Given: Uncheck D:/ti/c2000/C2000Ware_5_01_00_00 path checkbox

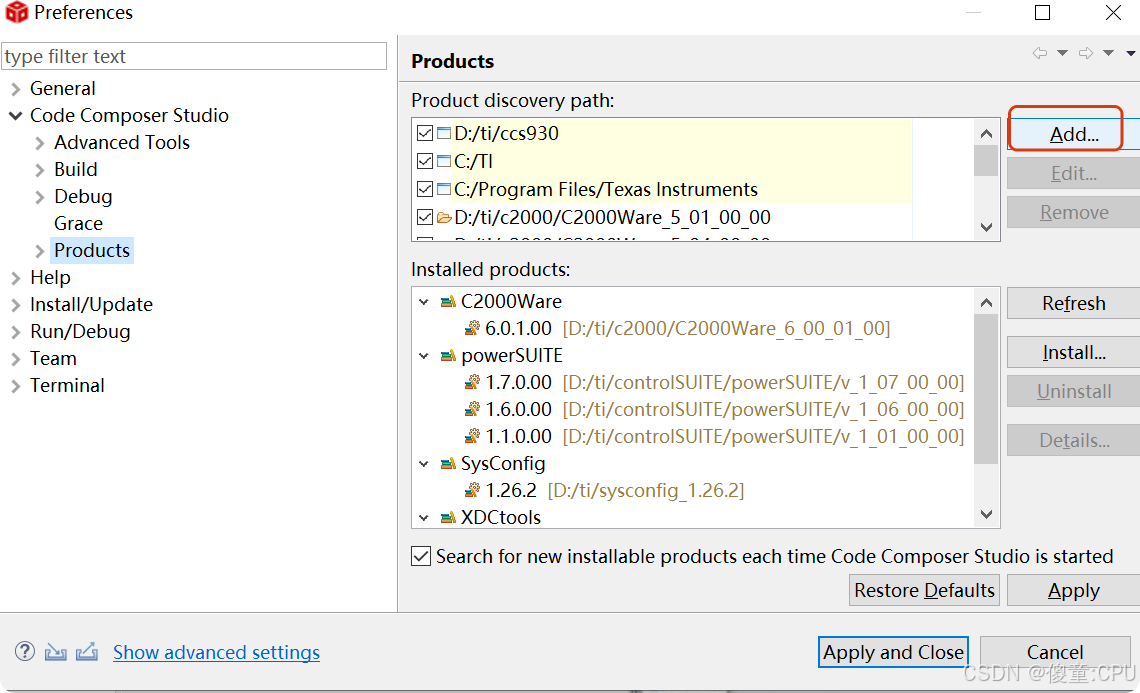Looking at the screenshot, I should (425, 217).
